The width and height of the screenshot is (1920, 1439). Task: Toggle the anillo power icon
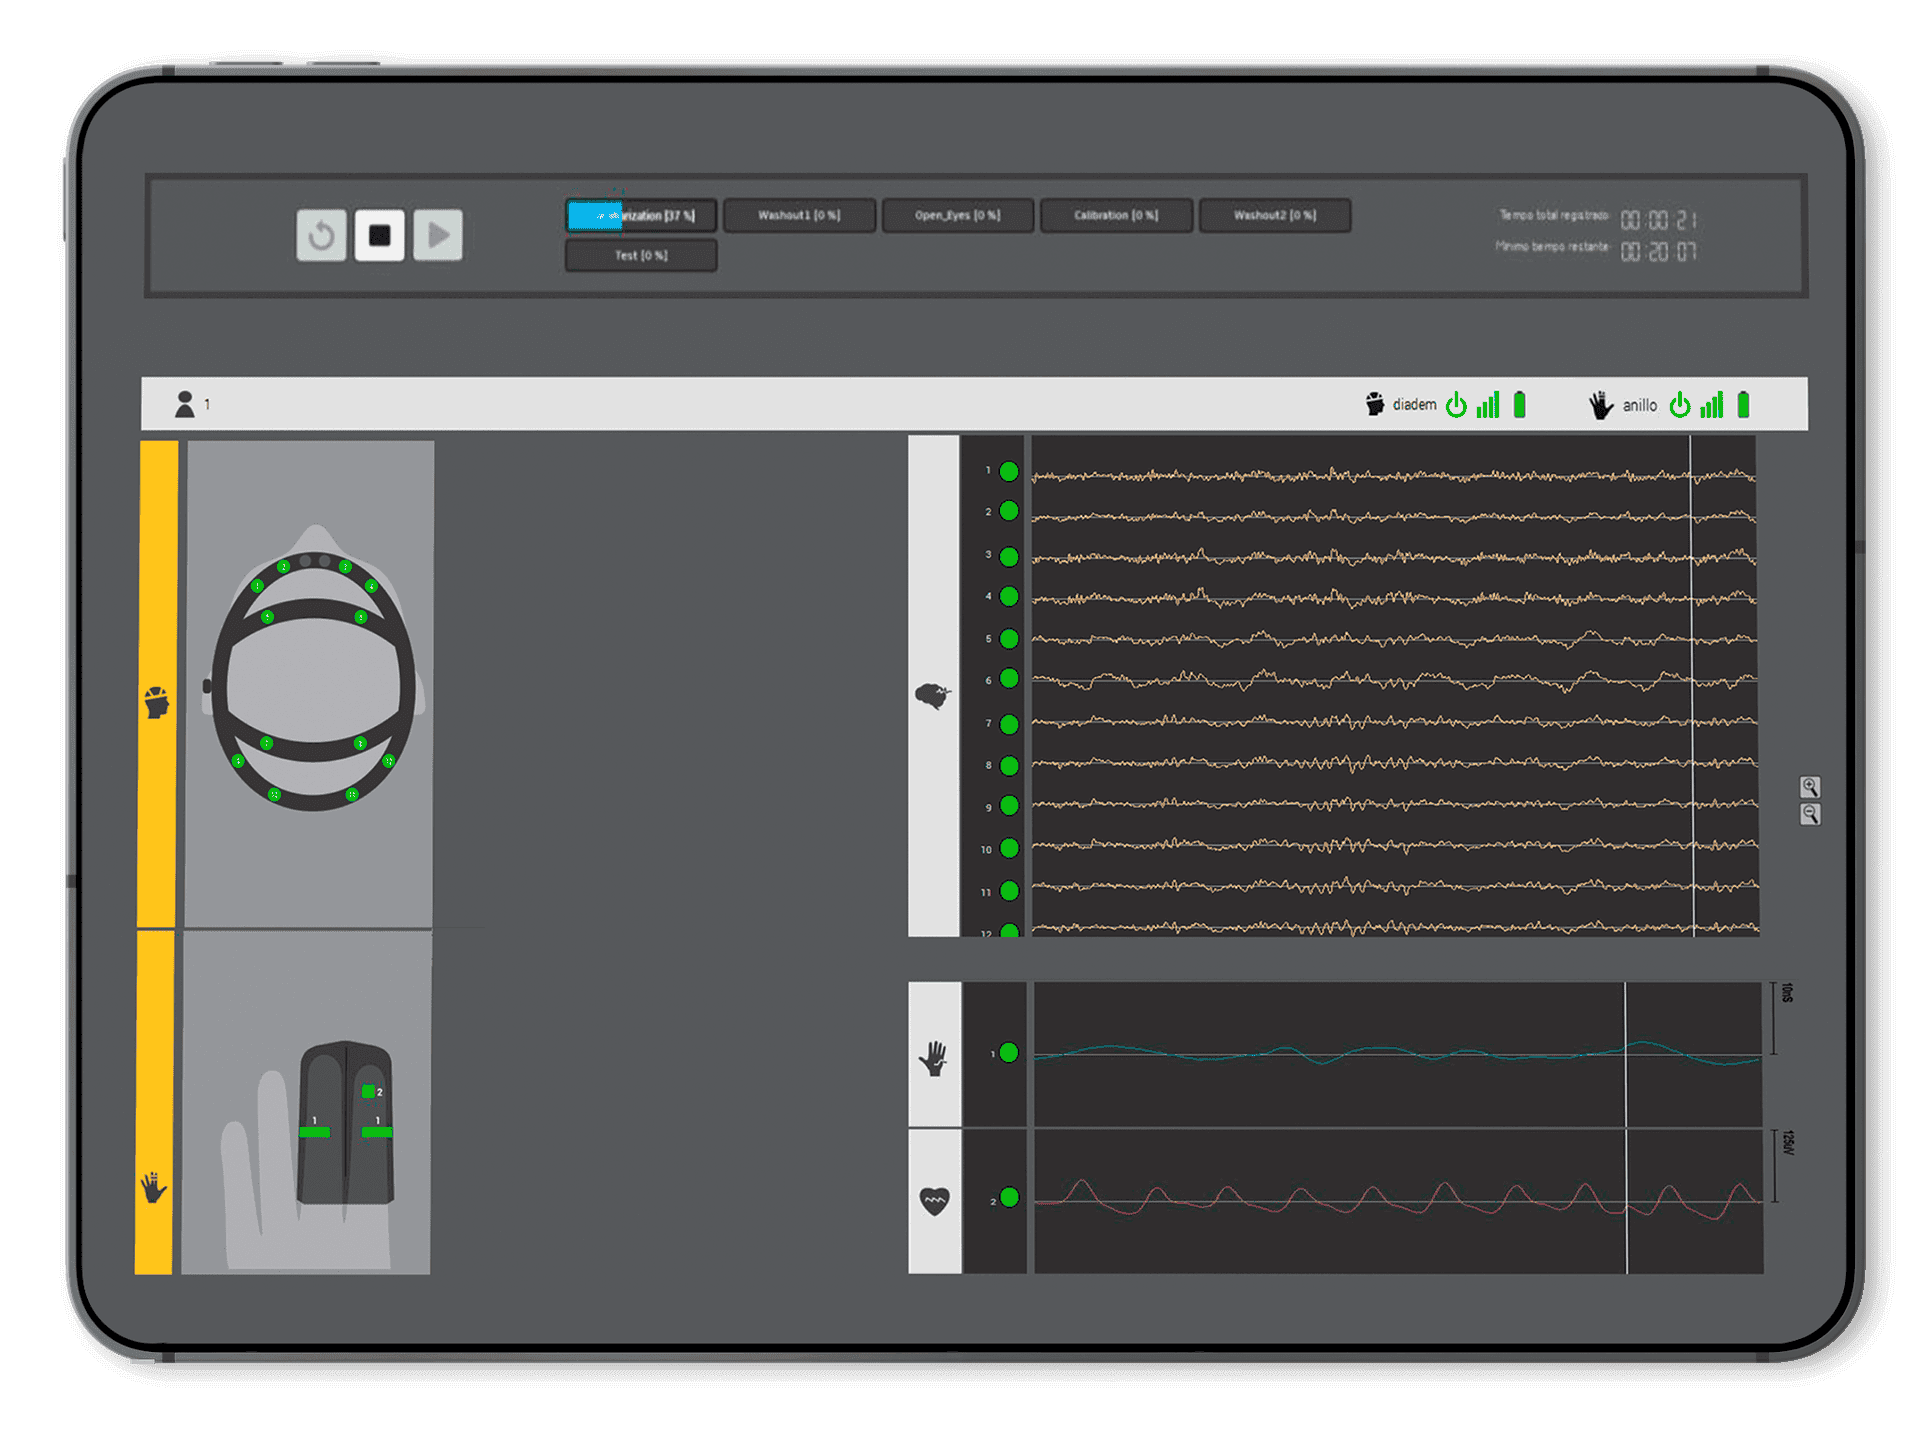(1680, 405)
